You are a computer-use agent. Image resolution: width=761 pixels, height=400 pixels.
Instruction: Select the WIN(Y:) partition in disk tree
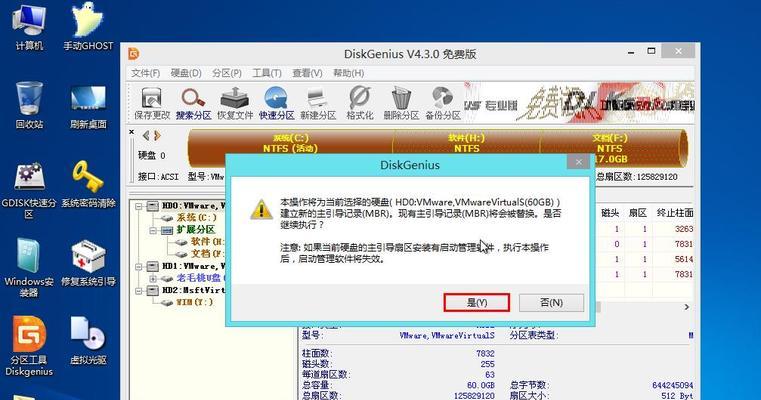click(x=194, y=301)
